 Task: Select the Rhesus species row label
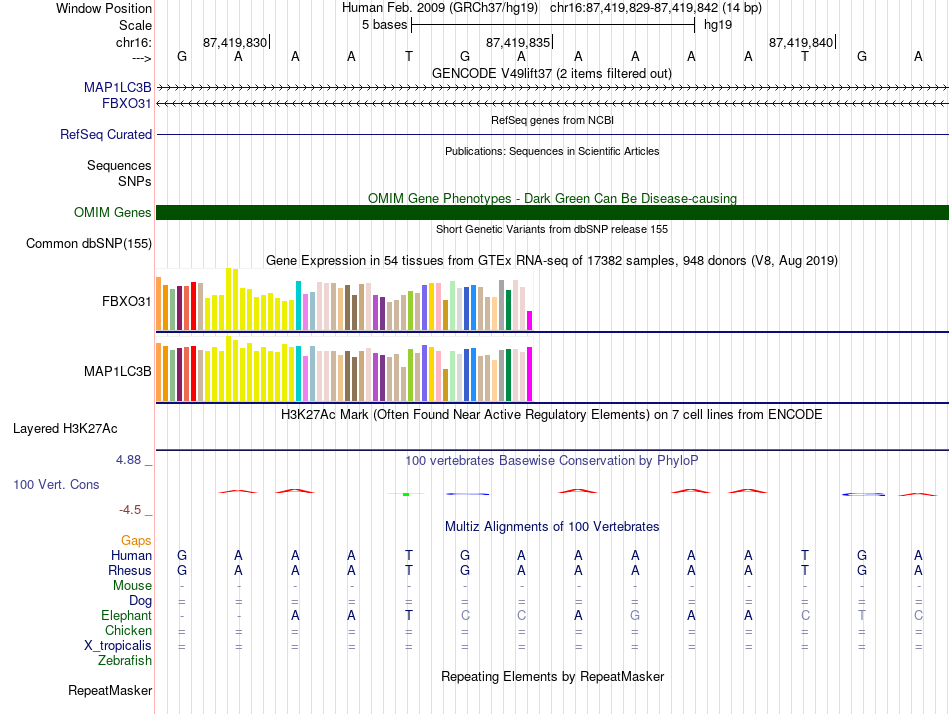(x=130, y=570)
